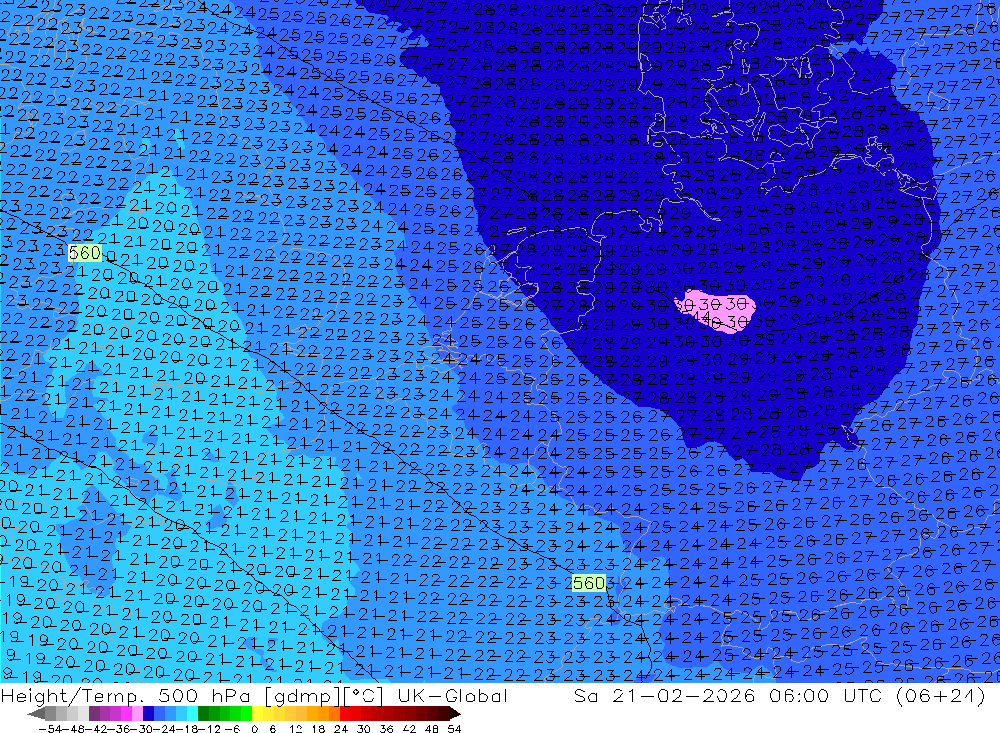This screenshot has height=733, width=1000.
Task: Click the dark right arrow of color scale
Action: (455, 714)
